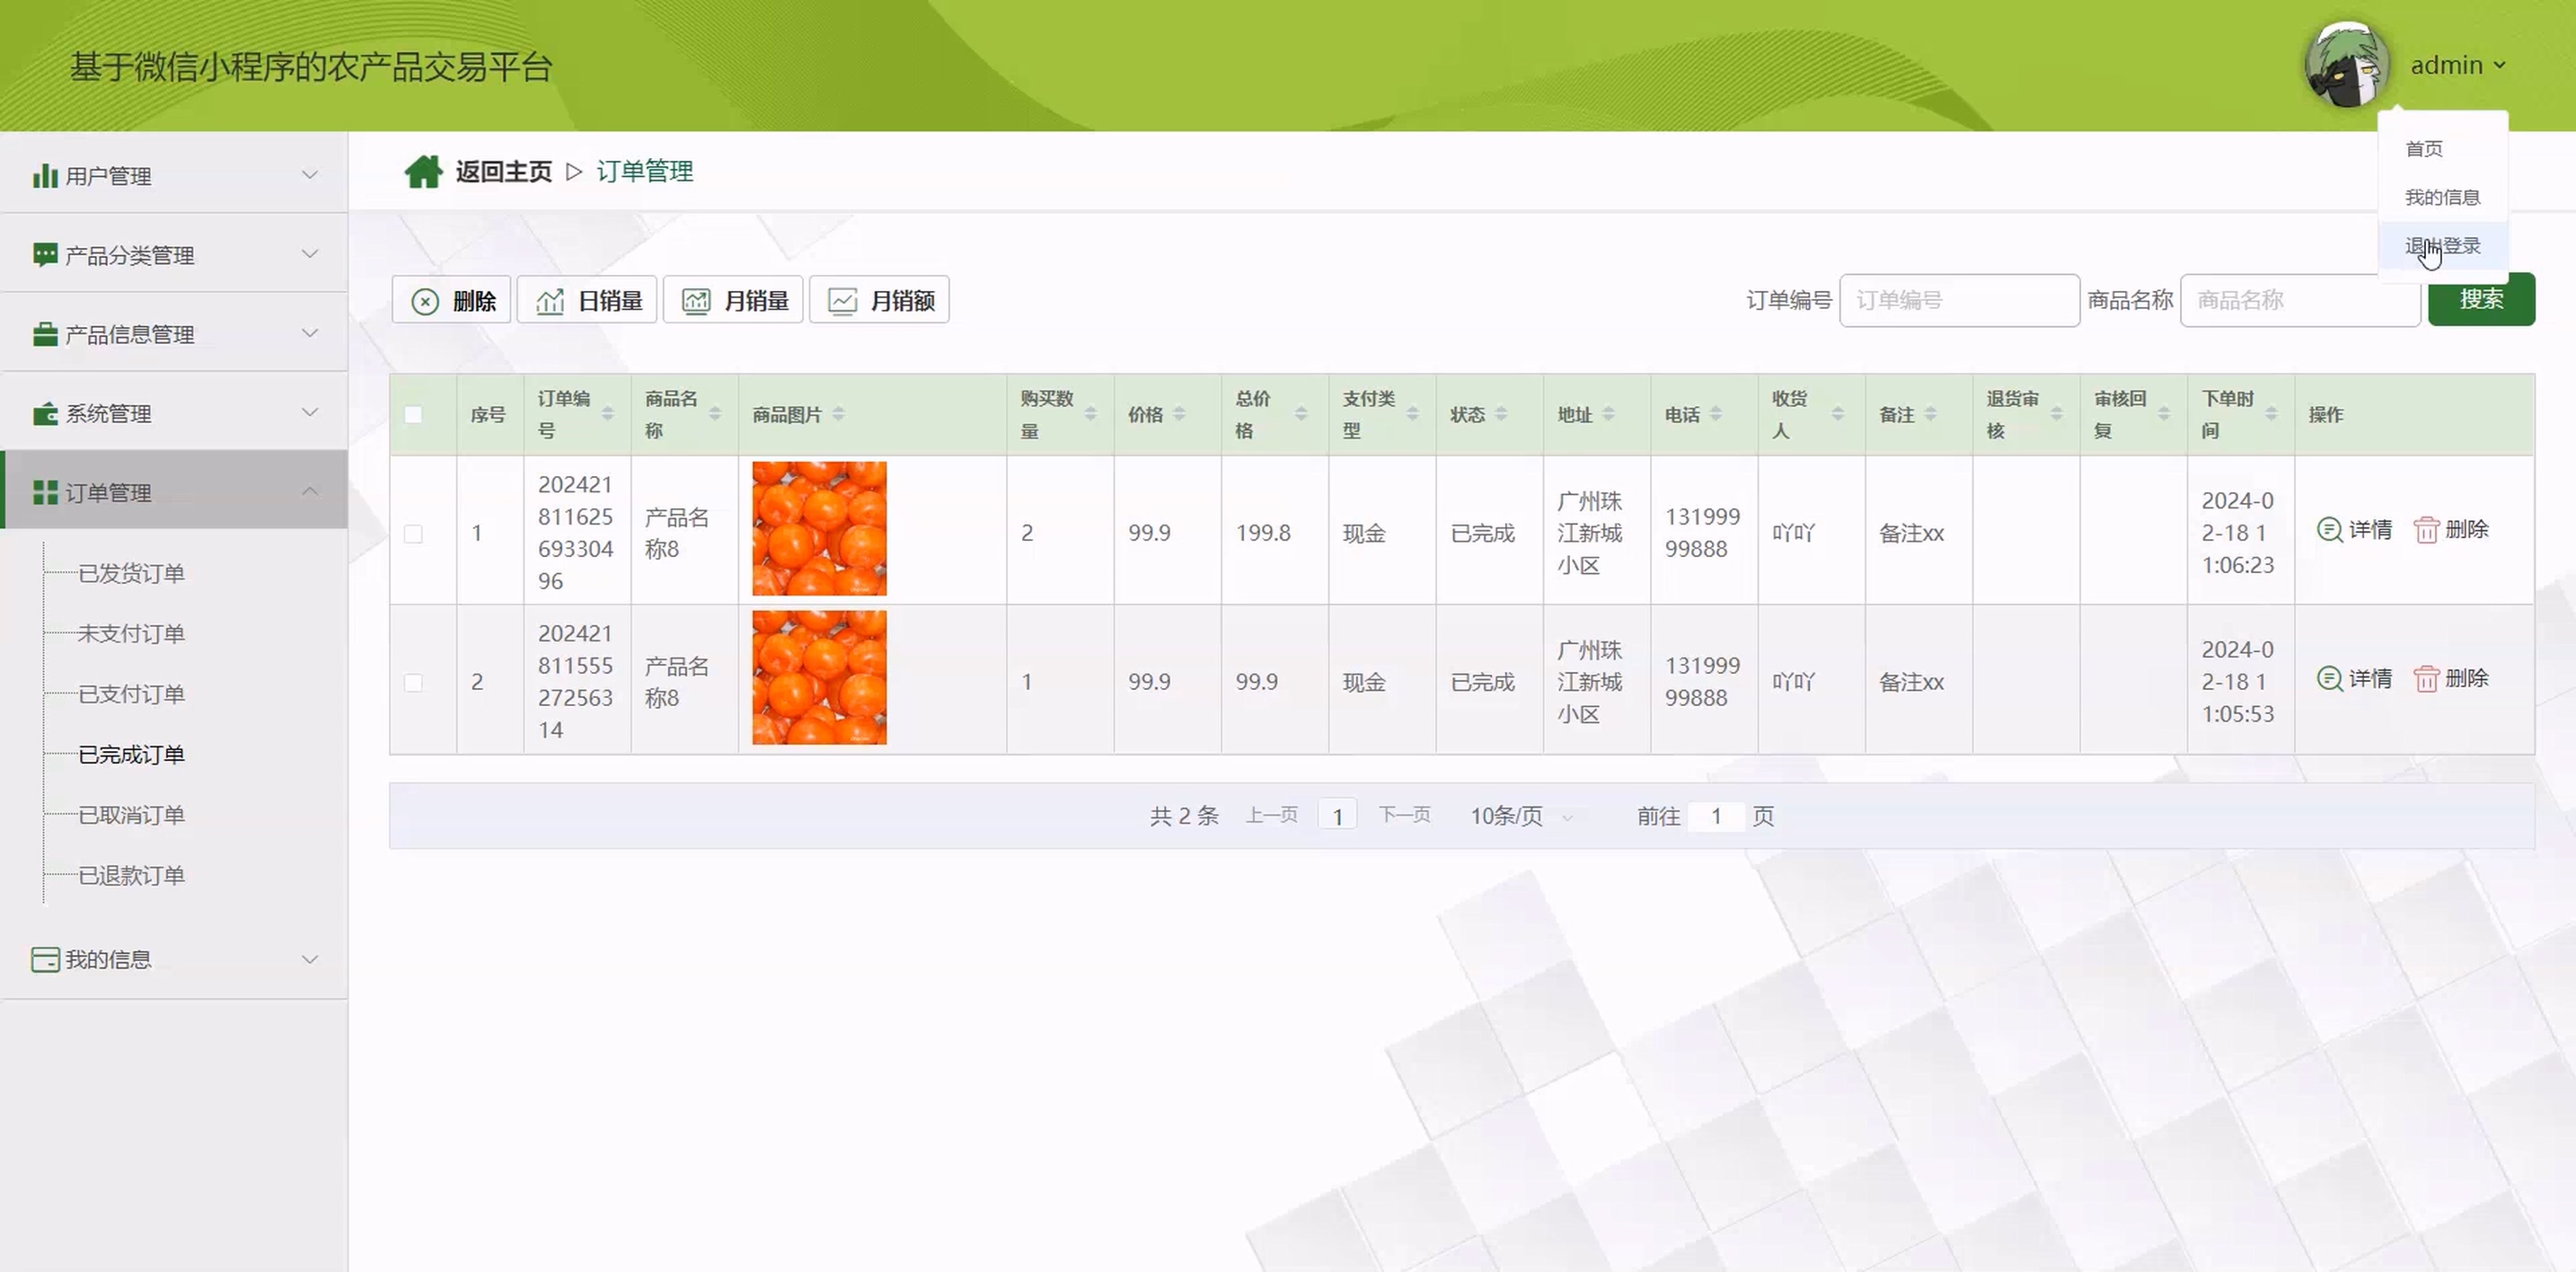Open 未支付订单 in sidebar

pyautogui.click(x=131, y=633)
